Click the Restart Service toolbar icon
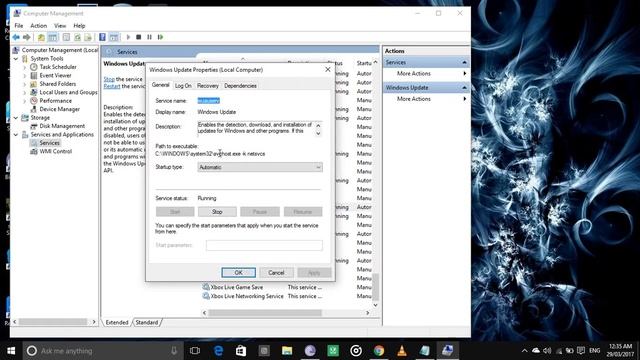The width and height of the screenshot is (640, 360). pyautogui.click(x=160, y=37)
